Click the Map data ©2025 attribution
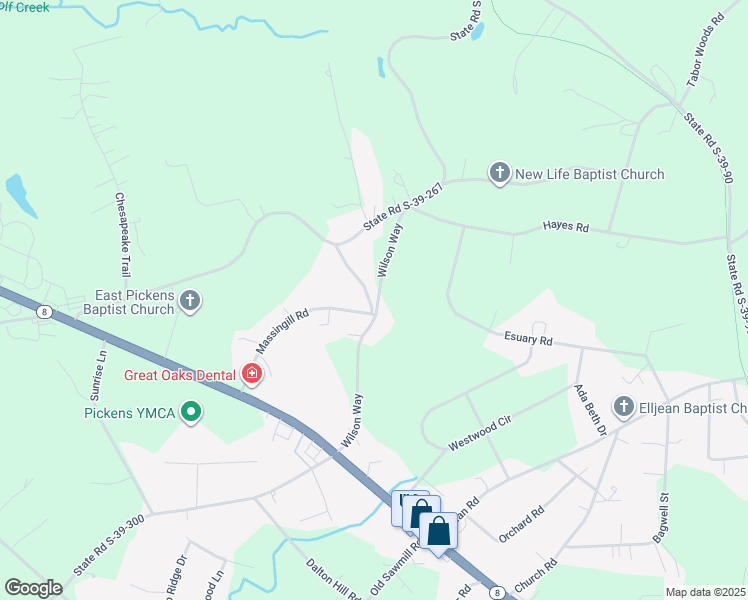Image resolution: width=748 pixels, height=600 pixels. point(706,592)
